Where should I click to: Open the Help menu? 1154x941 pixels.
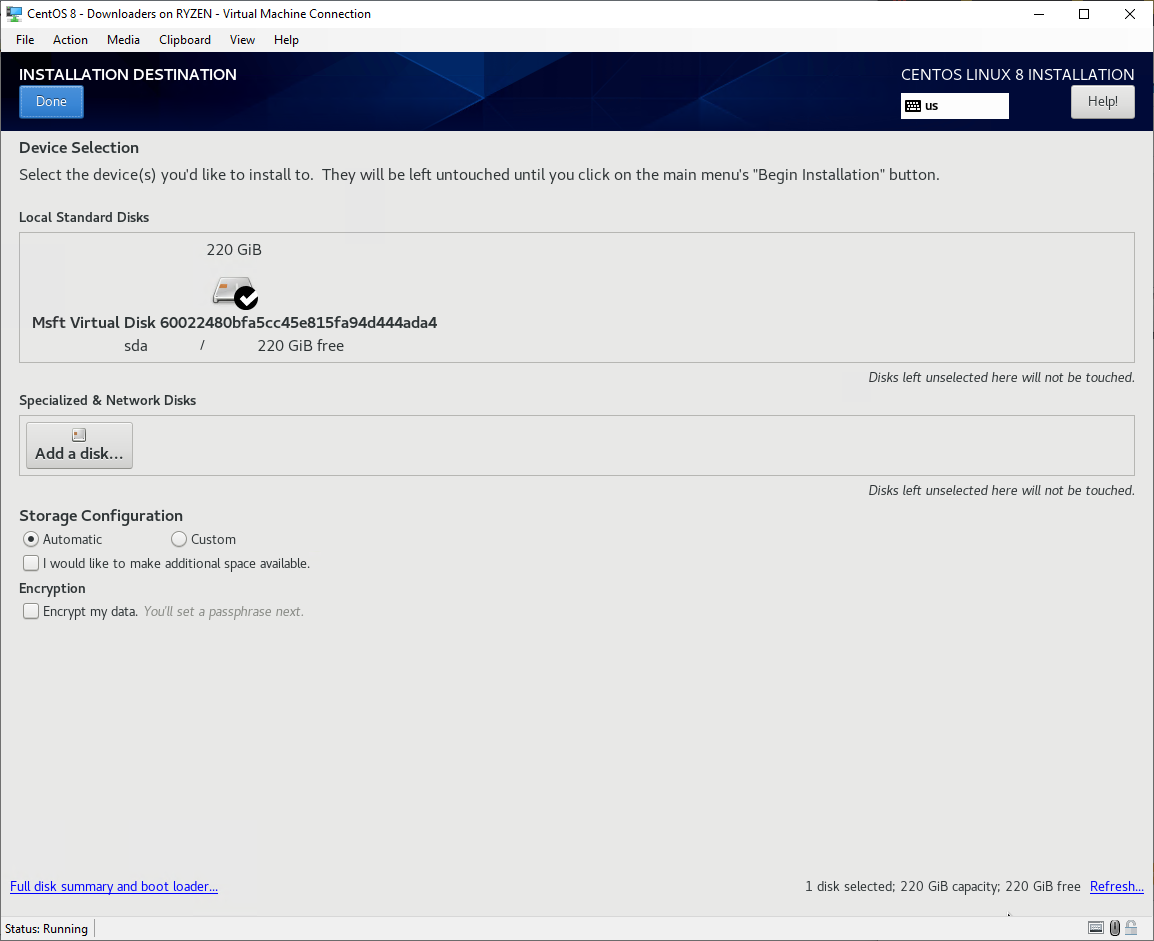pyautogui.click(x=286, y=40)
